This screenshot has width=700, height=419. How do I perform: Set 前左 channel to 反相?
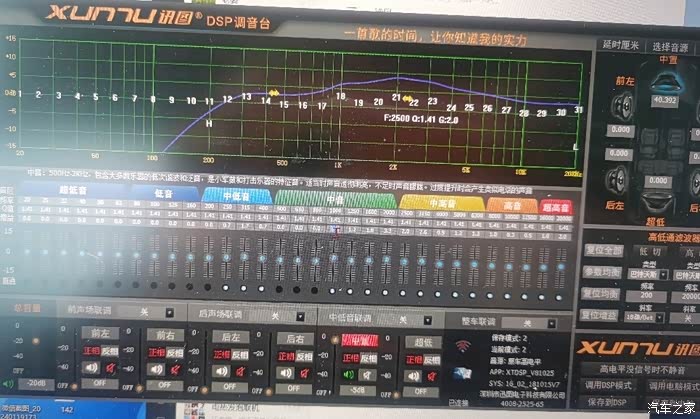coord(109,351)
